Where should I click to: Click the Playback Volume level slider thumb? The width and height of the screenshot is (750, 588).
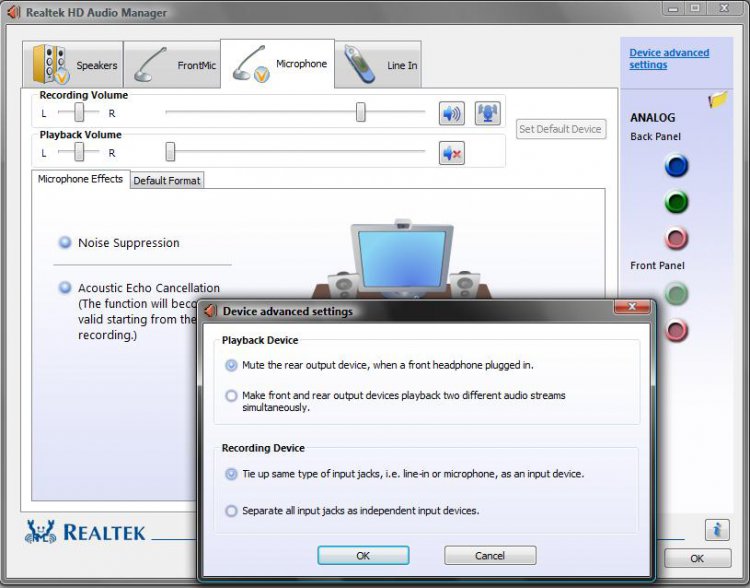(170, 152)
